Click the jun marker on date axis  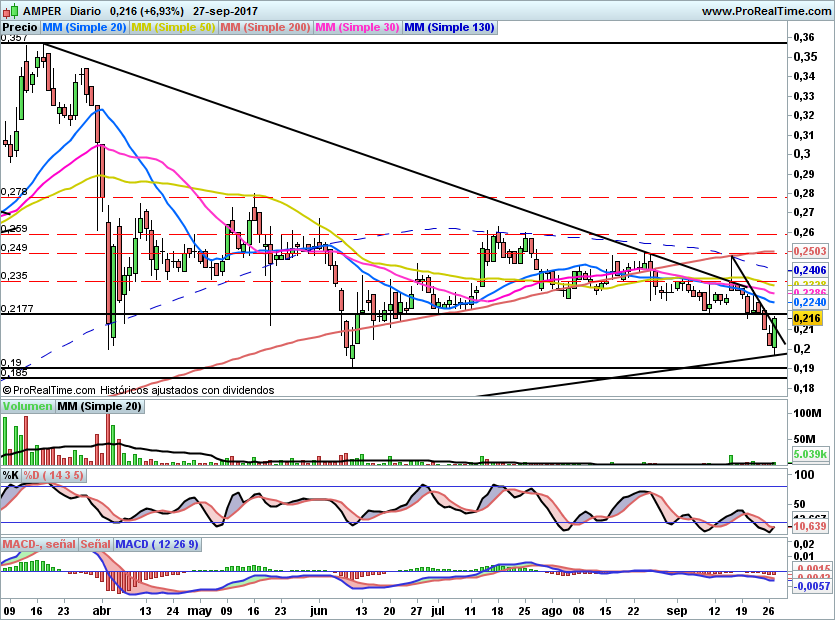click(x=318, y=611)
